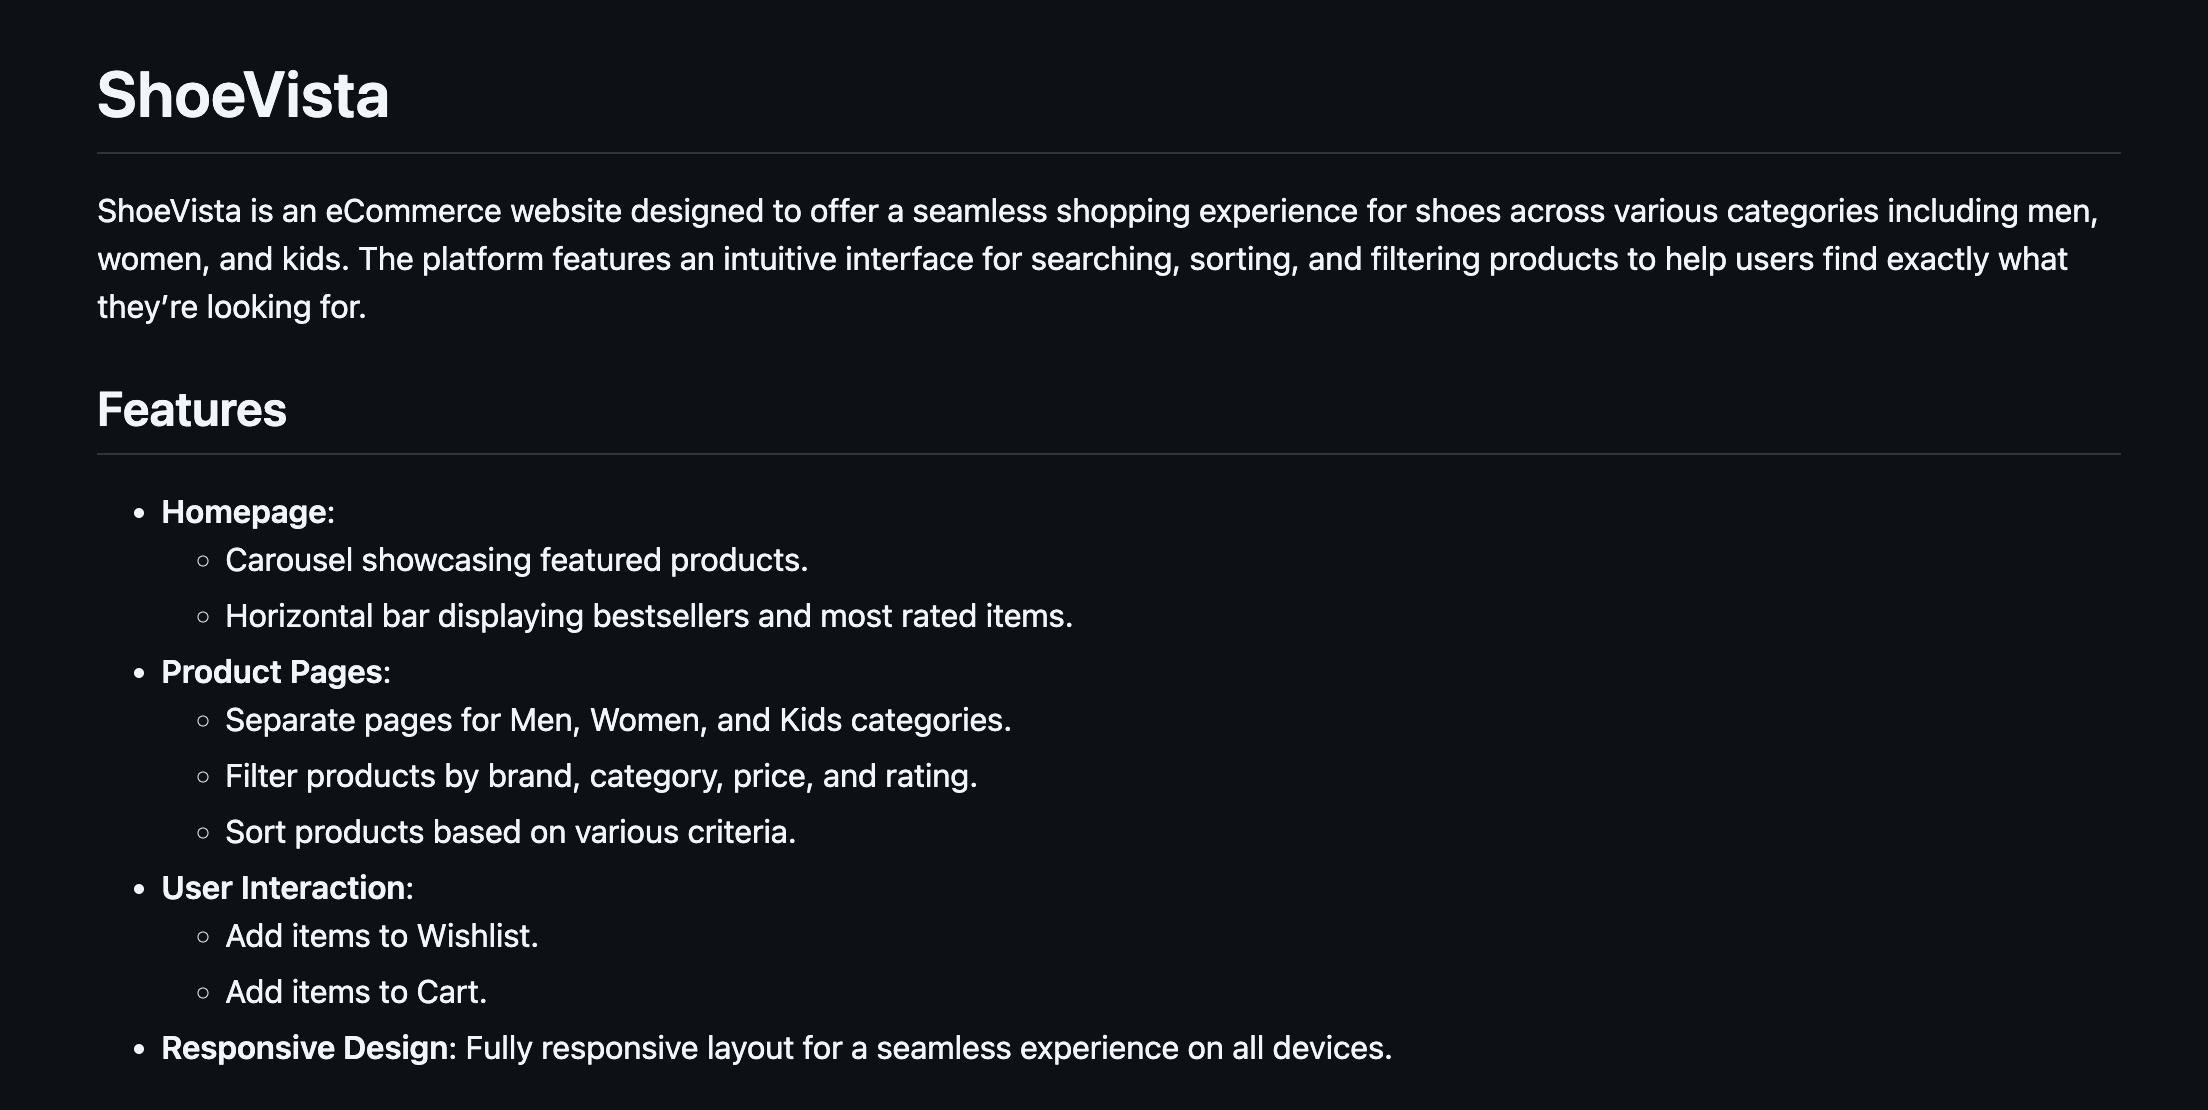
Task: Click the bold Product Pages label
Action: click(273, 672)
